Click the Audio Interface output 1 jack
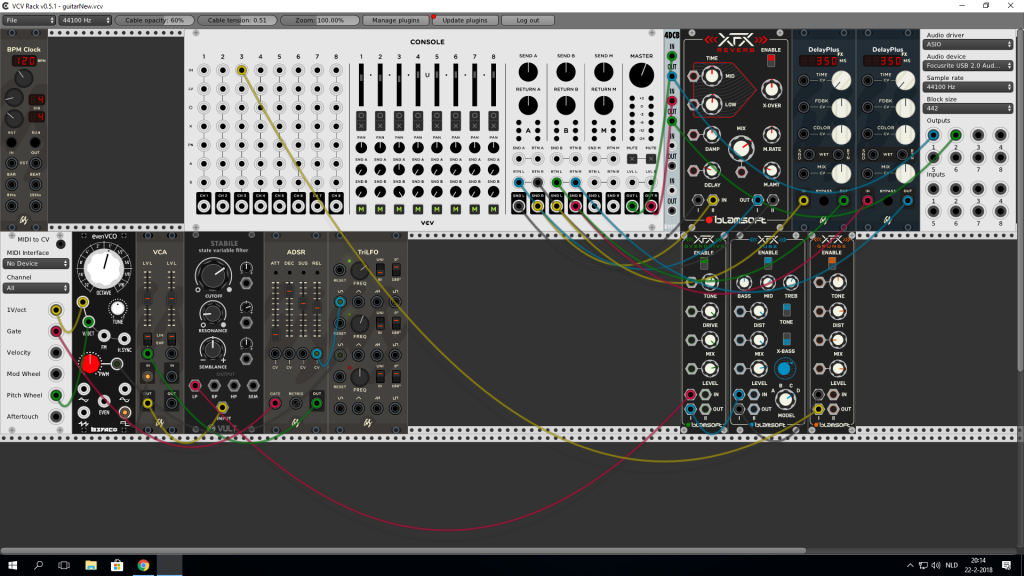Screen dimensions: 1024x576 pyautogui.click(x=933, y=135)
